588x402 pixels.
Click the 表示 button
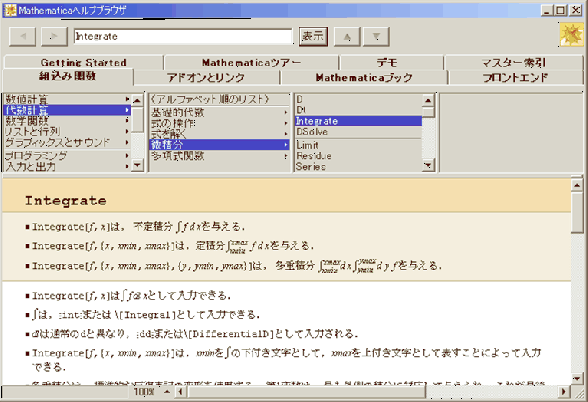(x=313, y=36)
